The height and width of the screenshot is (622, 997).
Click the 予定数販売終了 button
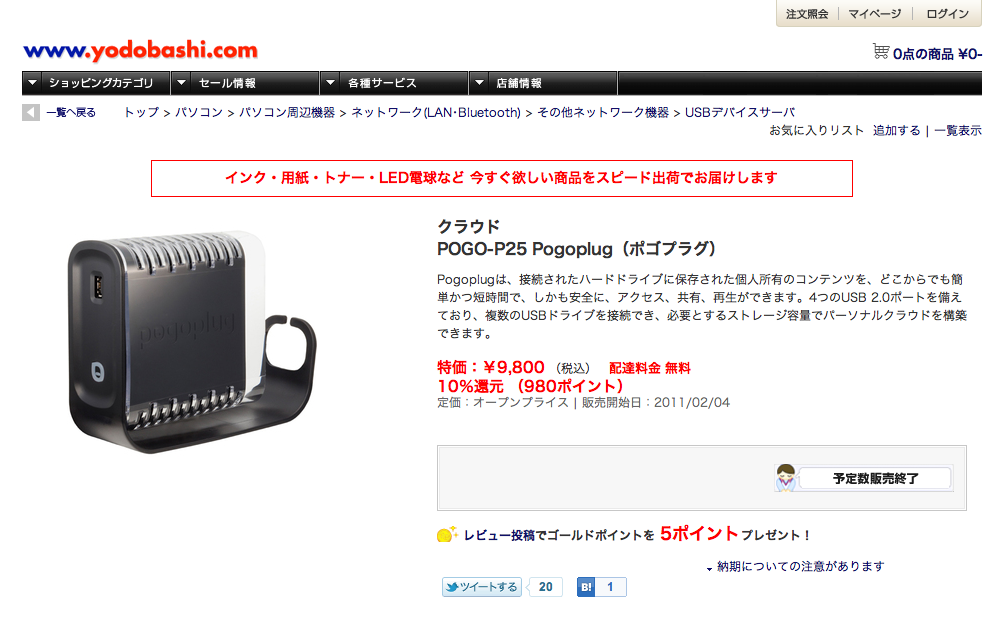[876, 478]
